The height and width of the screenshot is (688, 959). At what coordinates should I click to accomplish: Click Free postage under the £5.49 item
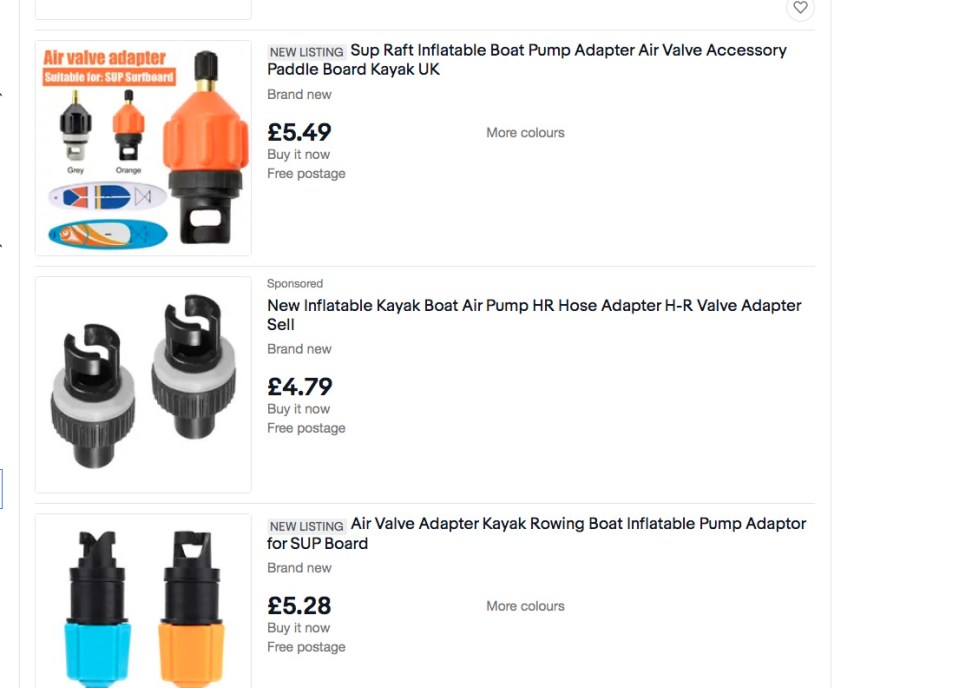306,173
